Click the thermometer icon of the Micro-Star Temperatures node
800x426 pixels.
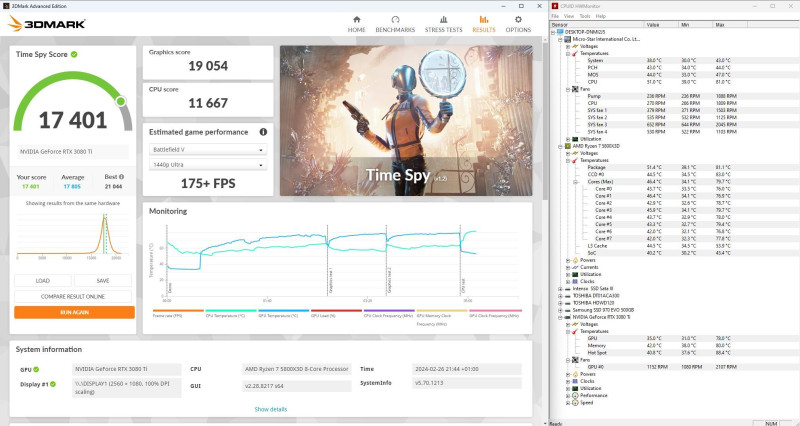[575, 53]
